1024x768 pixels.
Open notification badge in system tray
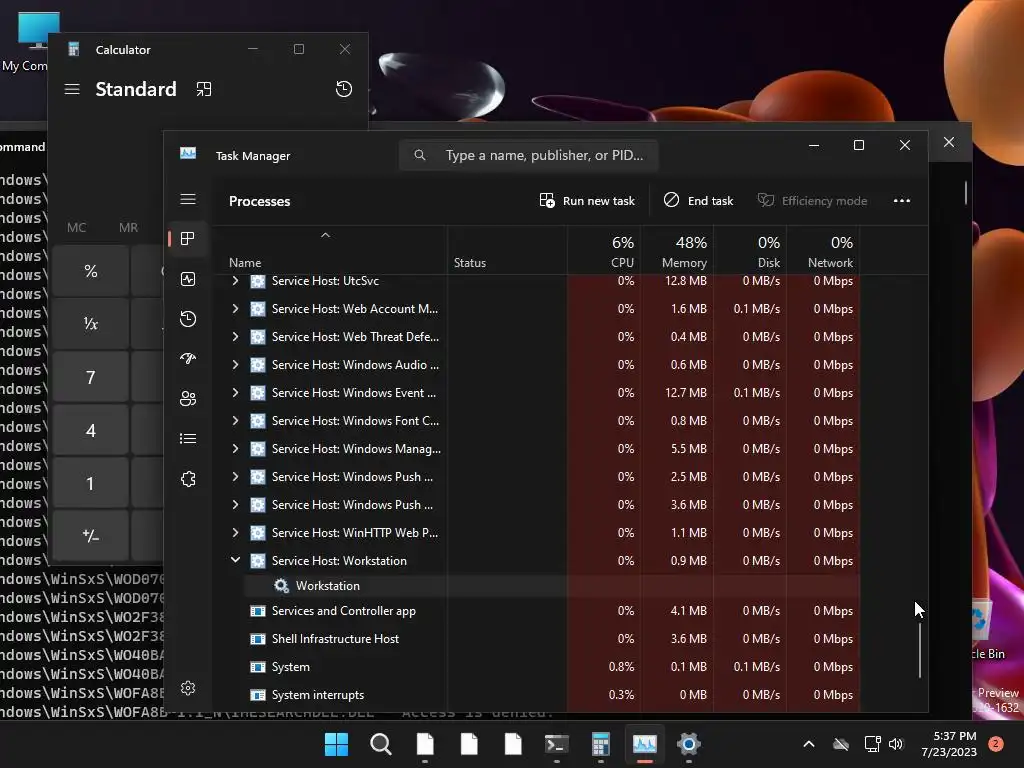coord(996,744)
